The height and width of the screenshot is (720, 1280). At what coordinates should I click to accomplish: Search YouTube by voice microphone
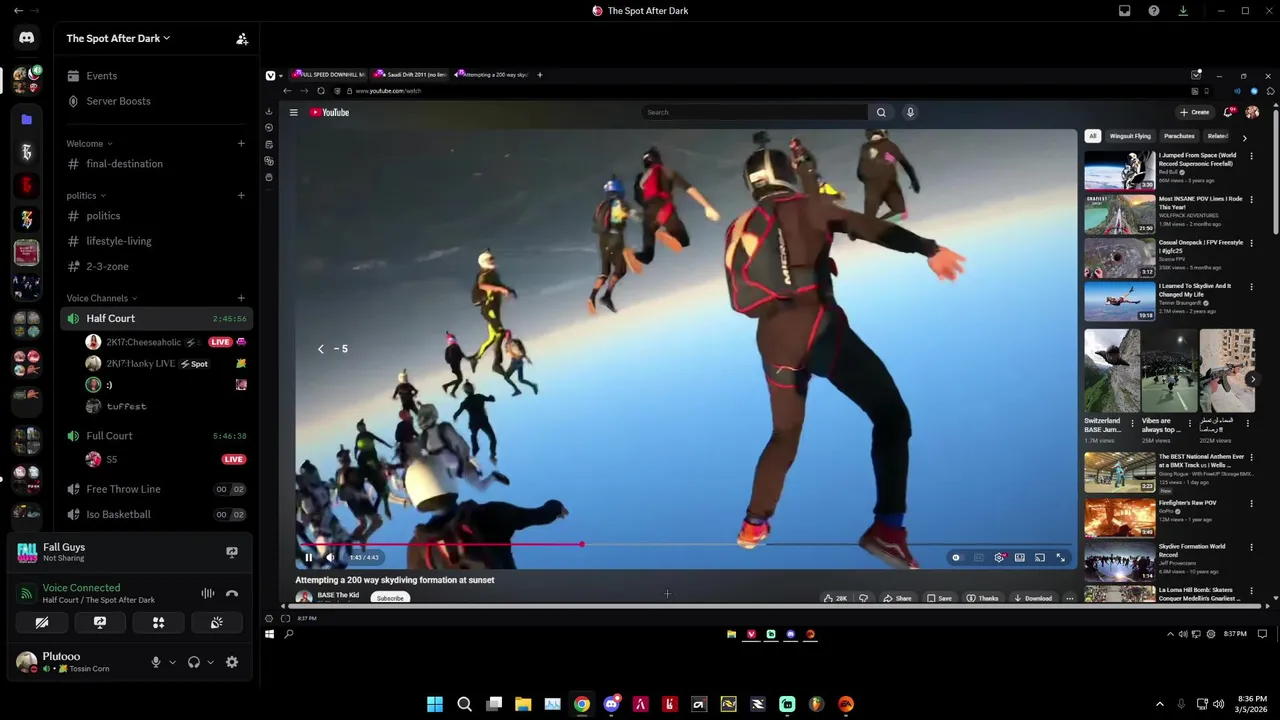tap(910, 113)
